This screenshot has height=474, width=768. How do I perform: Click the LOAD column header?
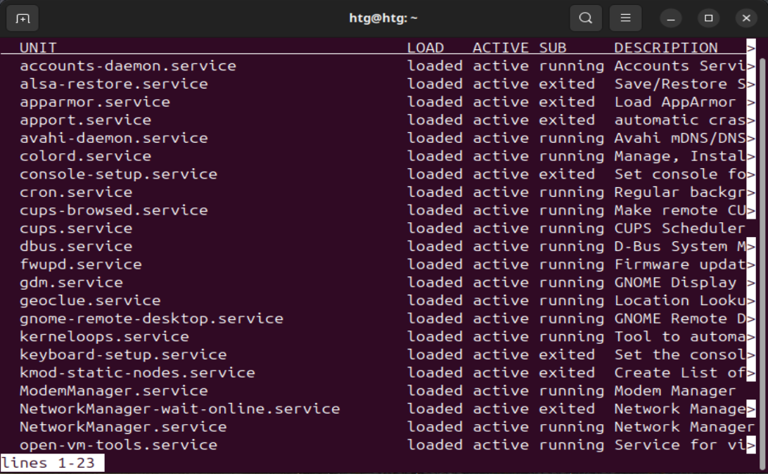(x=426, y=48)
